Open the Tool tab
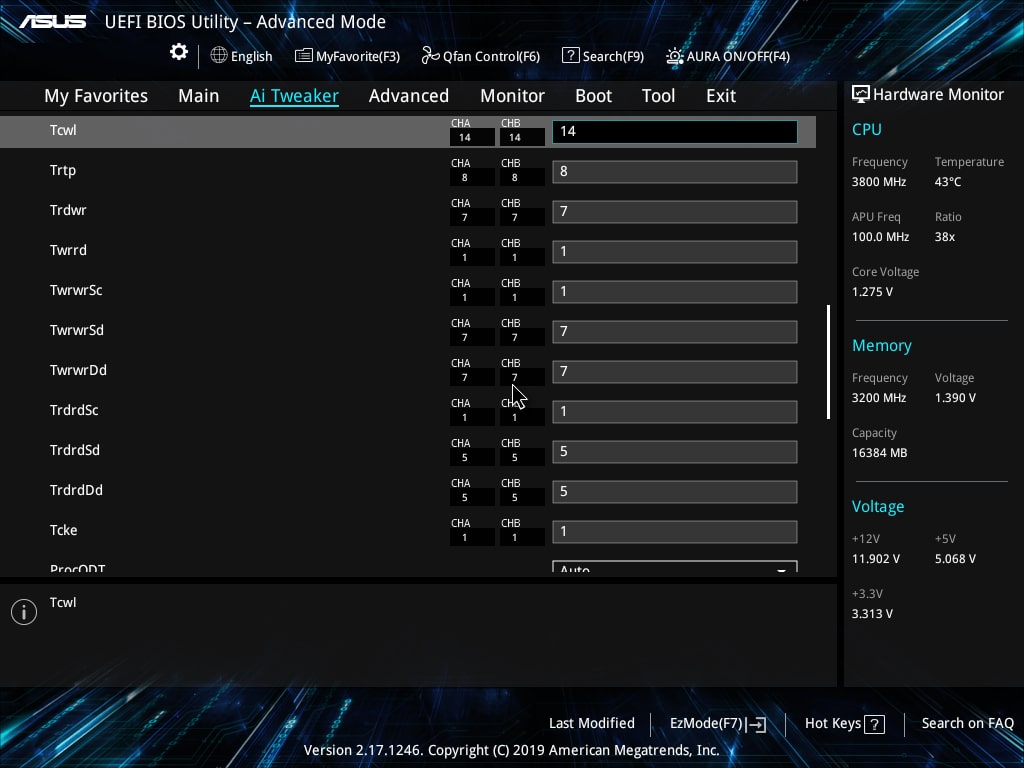 click(658, 96)
